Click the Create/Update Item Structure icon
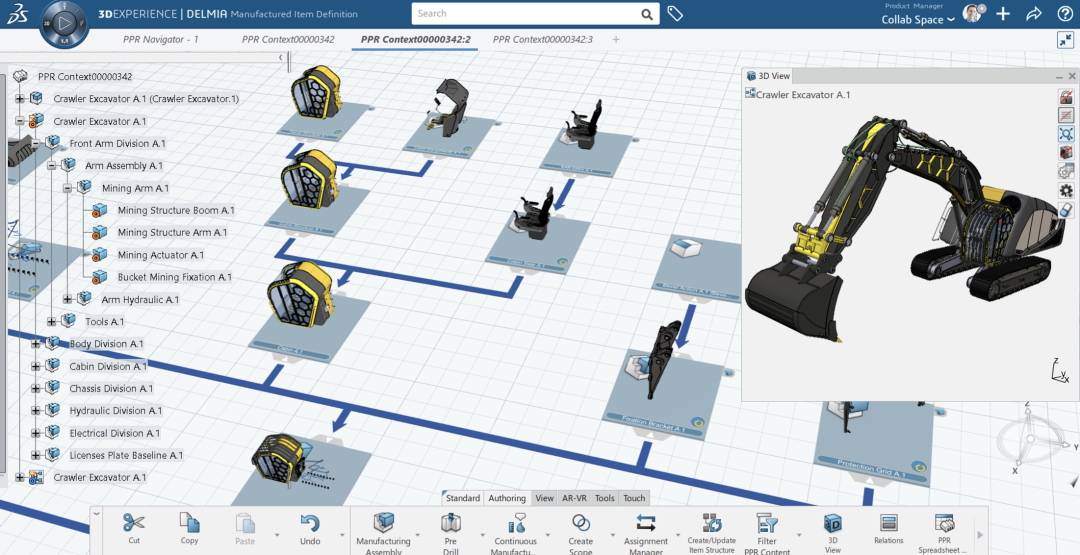Screen dimensions: 1080x555 tap(712, 523)
